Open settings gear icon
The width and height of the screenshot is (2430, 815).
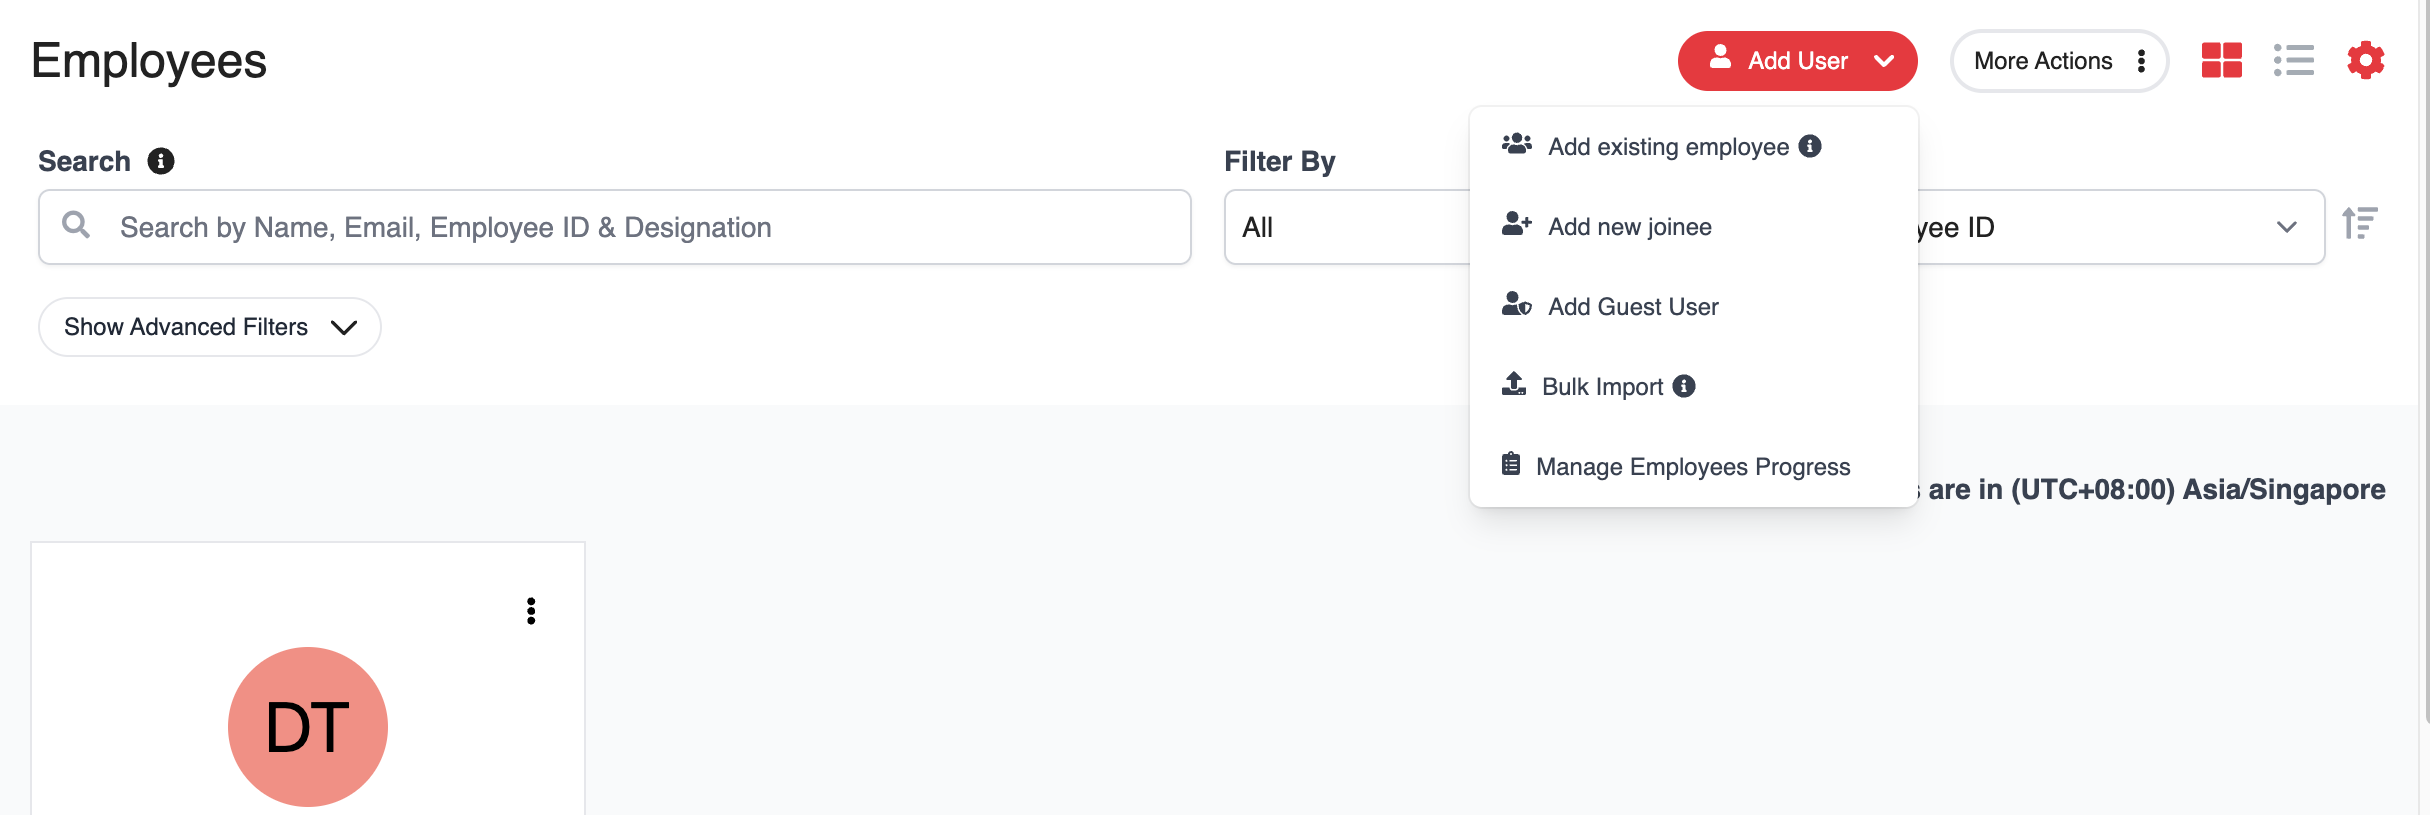[x=2365, y=60]
